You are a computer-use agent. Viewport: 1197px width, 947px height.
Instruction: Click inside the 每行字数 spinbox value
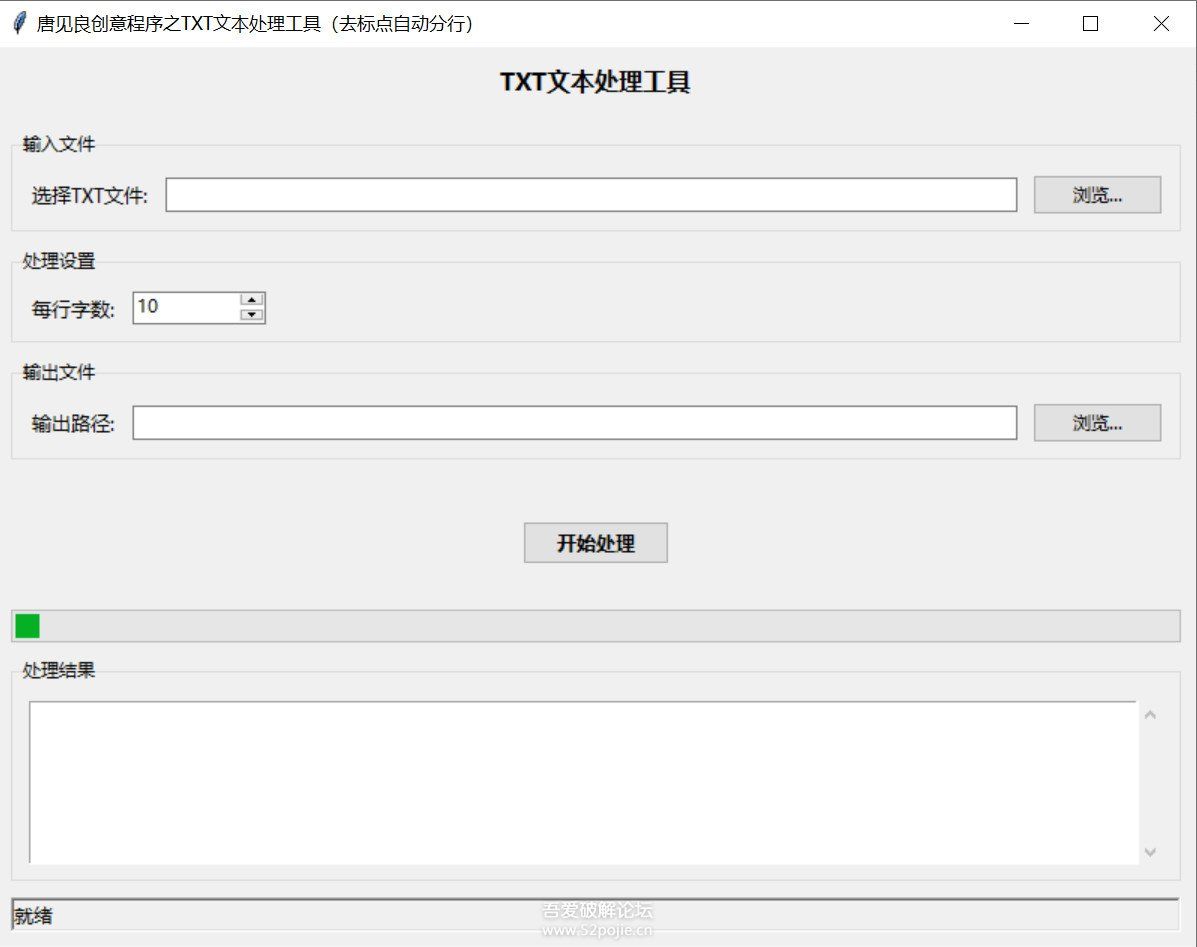pyautogui.click(x=186, y=307)
